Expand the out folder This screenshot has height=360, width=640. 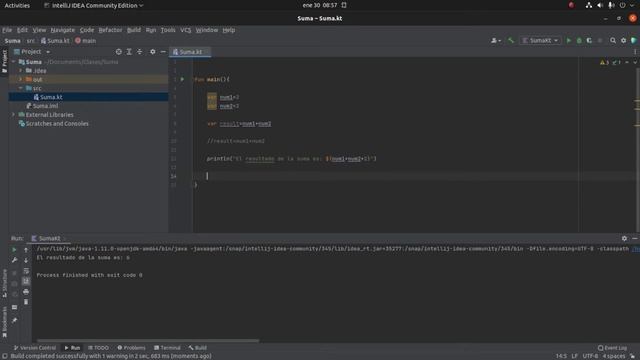[20, 79]
